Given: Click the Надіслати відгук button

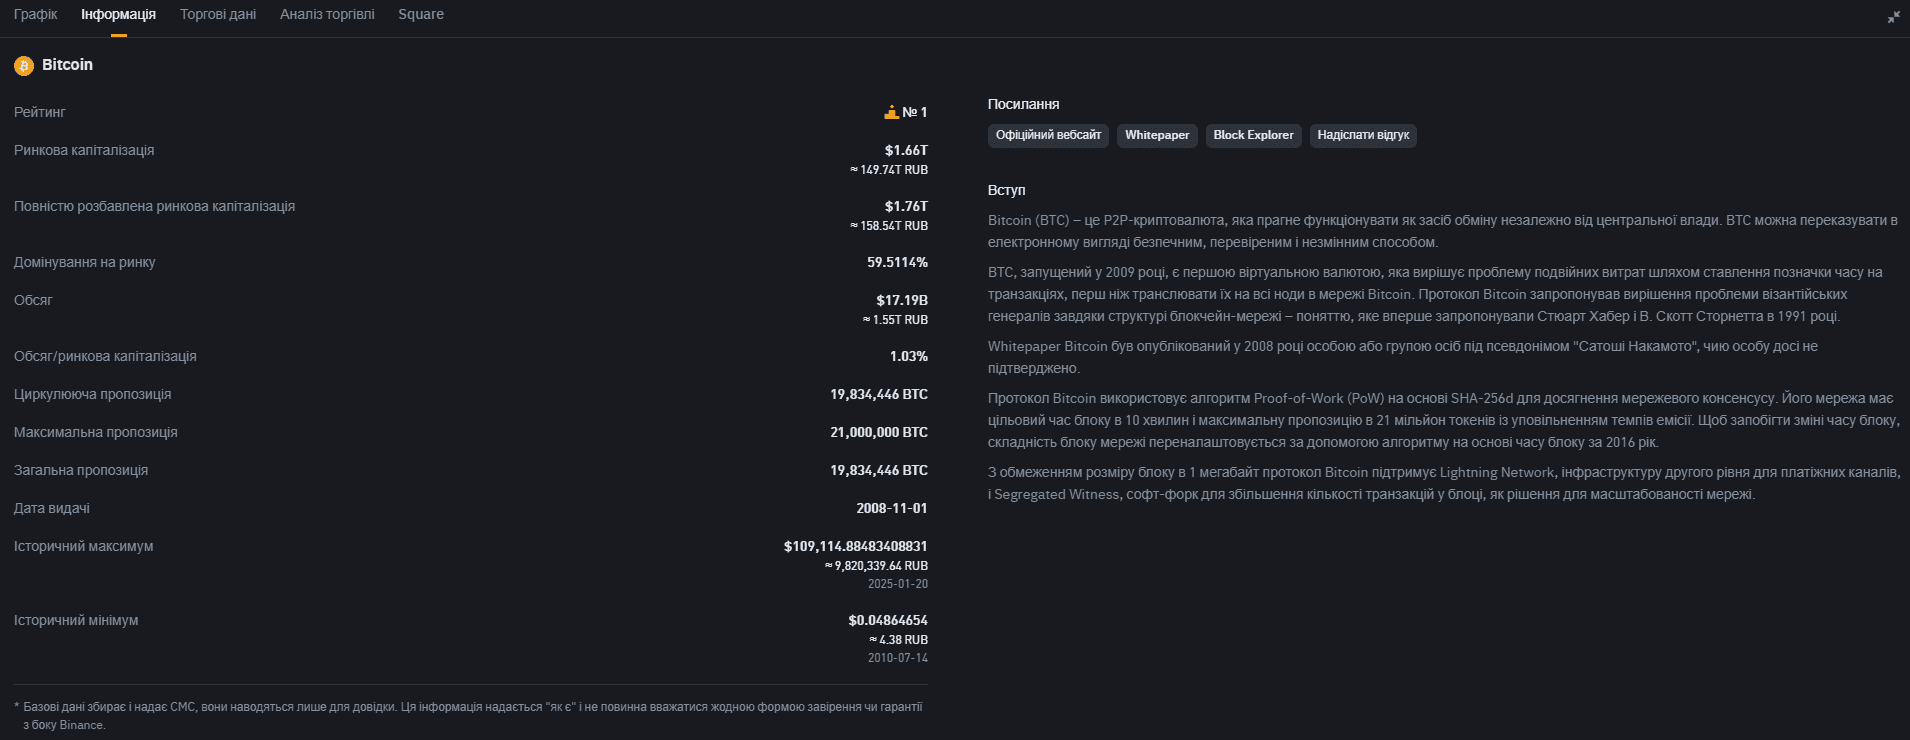Looking at the screenshot, I should 1363,135.
